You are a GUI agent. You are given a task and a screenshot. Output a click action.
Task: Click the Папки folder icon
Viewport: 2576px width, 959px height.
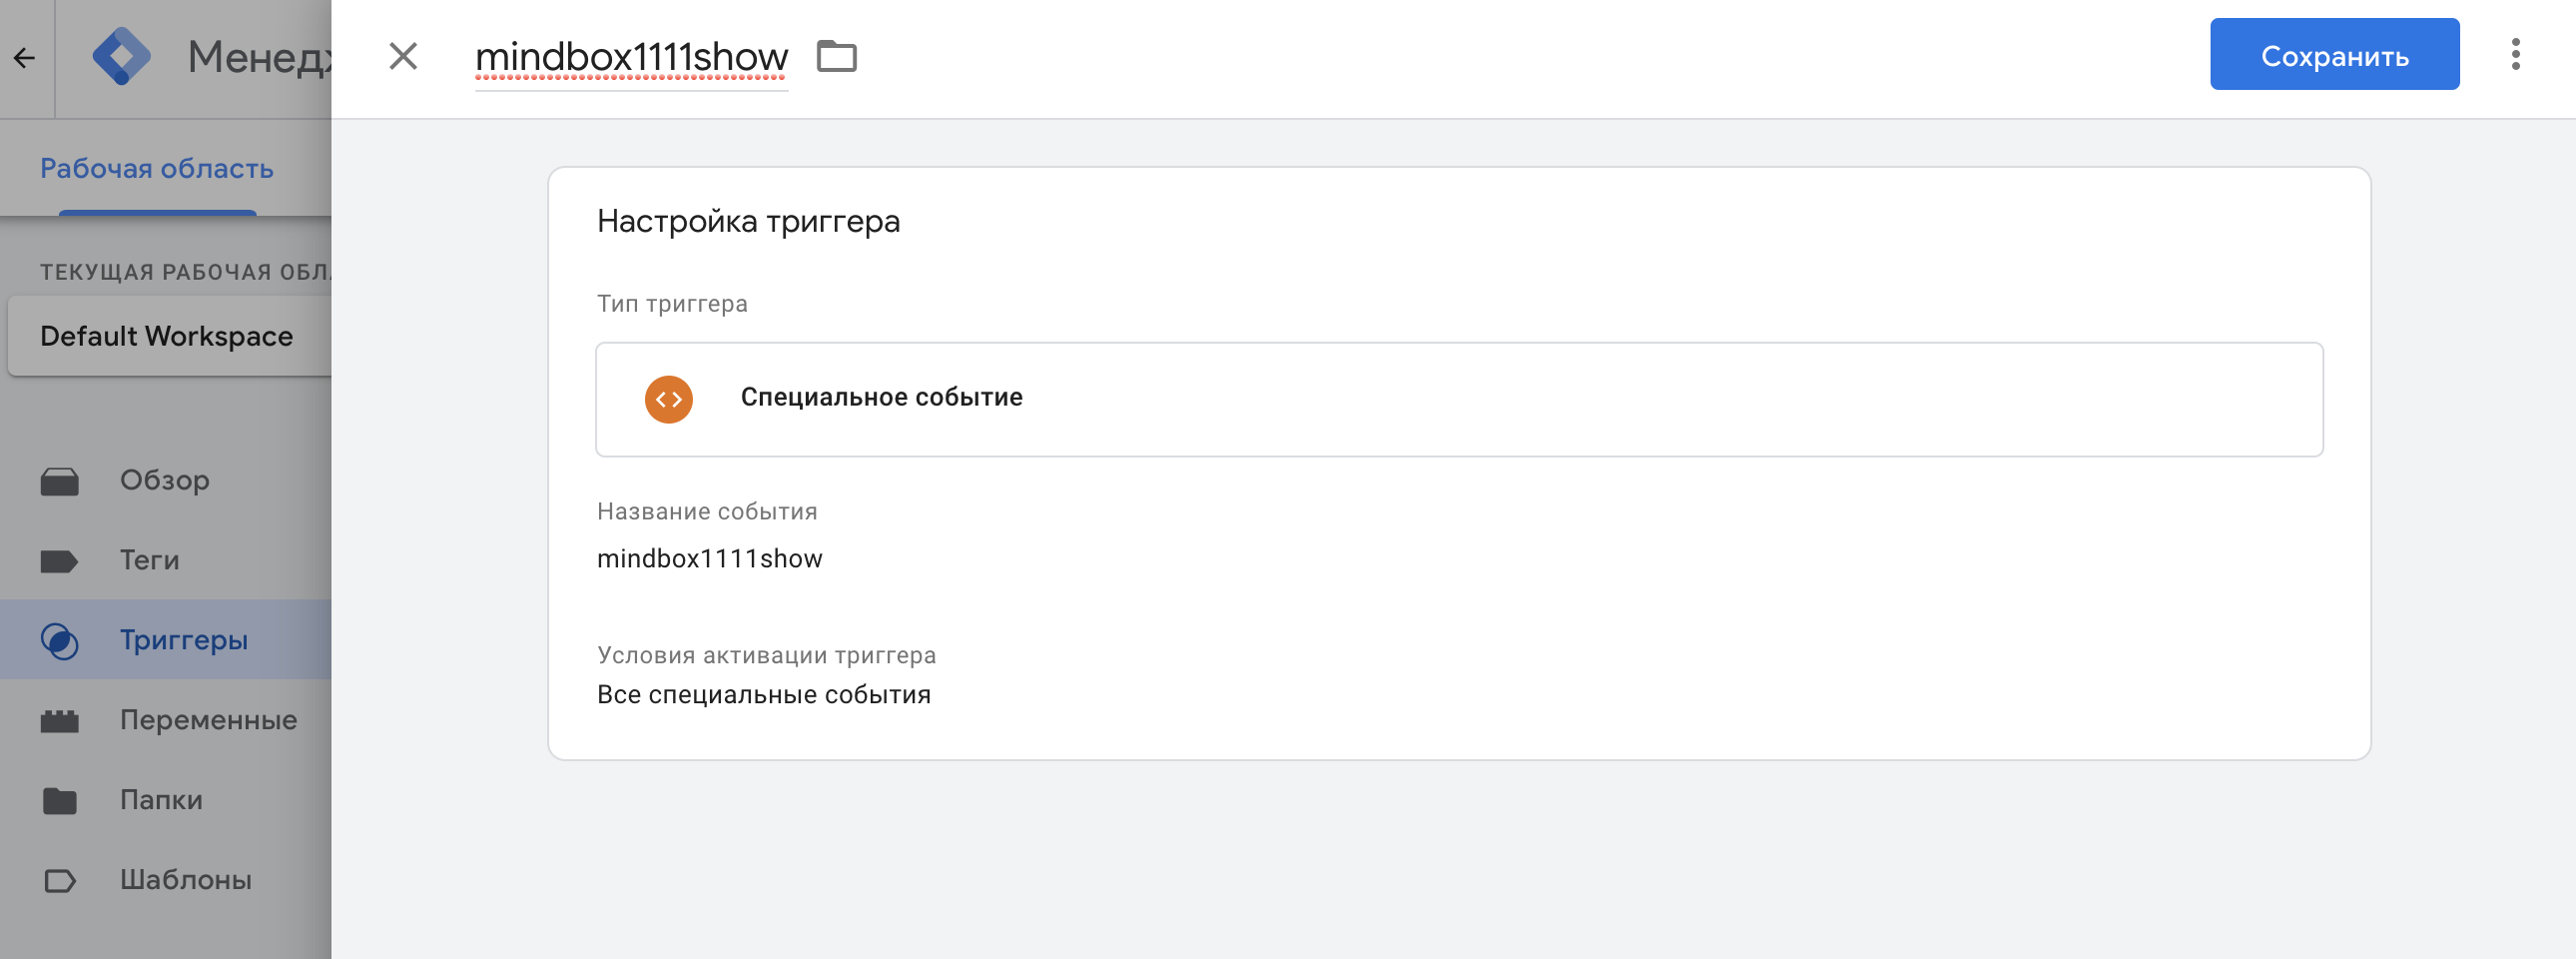pyautogui.click(x=60, y=801)
